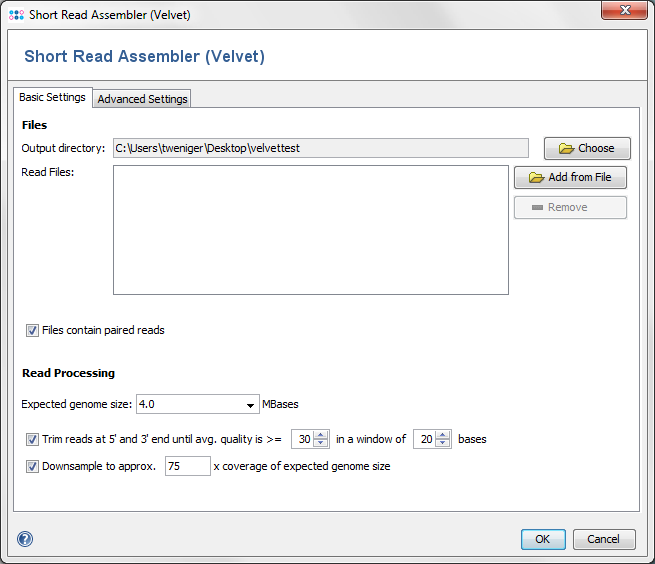
Task: Click the minus icon on Remove button
Action: tap(537, 208)
